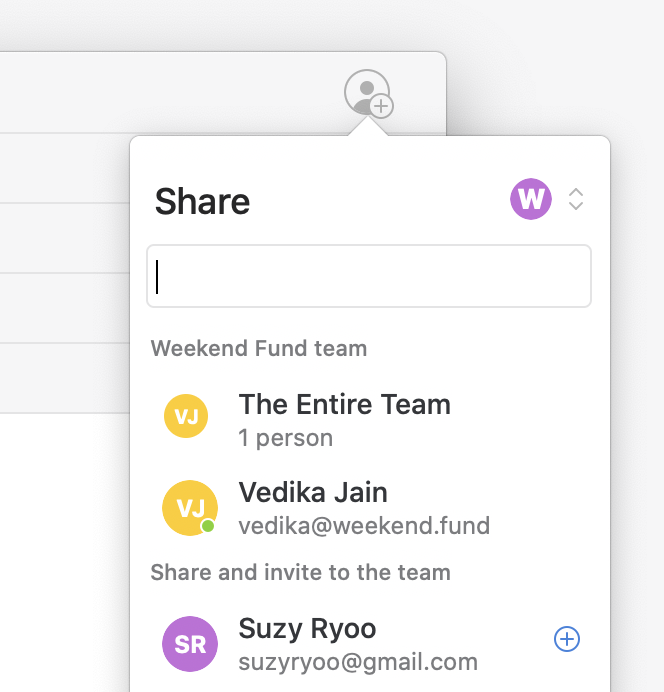Select the Suzy Ryoo name

click(307, 629)
